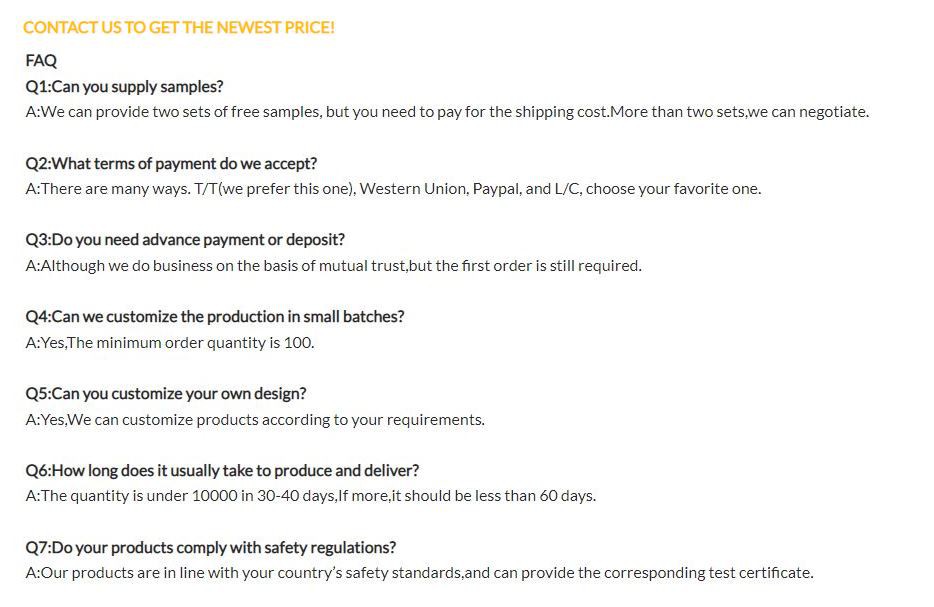This screenshot has height=607, width=934.
Task: Select the Q3 advance payment or deposit question
Action: 184,240
